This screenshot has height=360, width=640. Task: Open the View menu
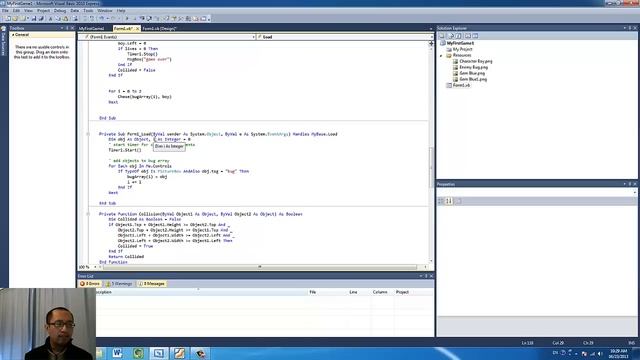[28, 11]
